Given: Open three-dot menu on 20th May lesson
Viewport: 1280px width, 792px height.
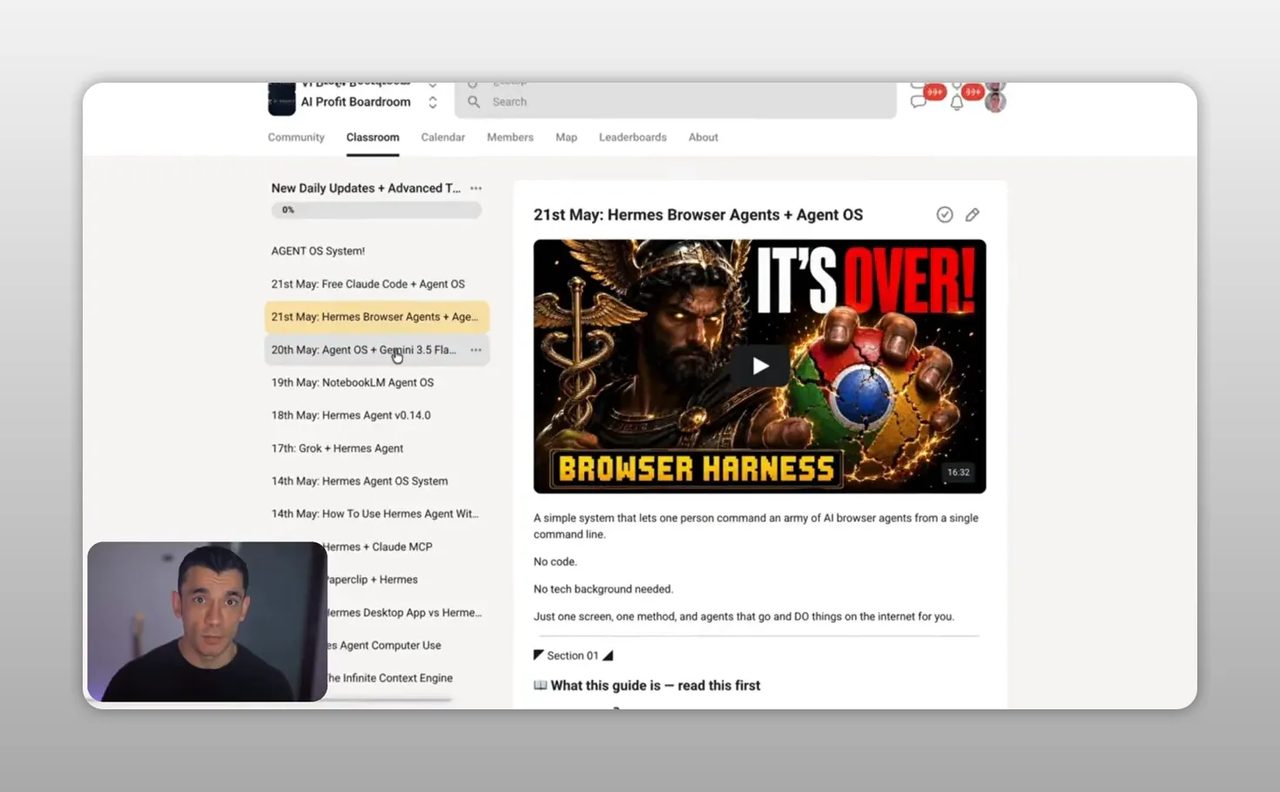Looking at the screenshot, I should 476,350.
